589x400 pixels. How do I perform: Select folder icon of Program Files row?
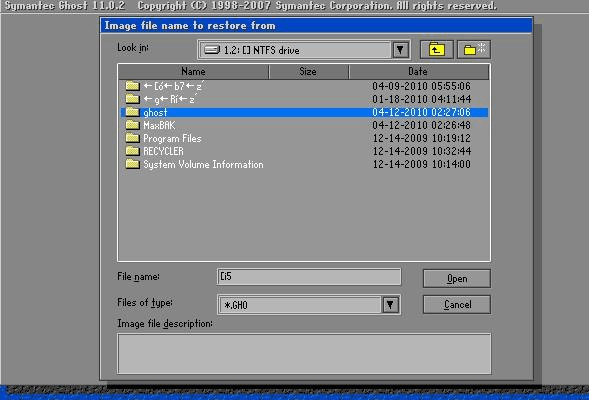tap(132, 138)
